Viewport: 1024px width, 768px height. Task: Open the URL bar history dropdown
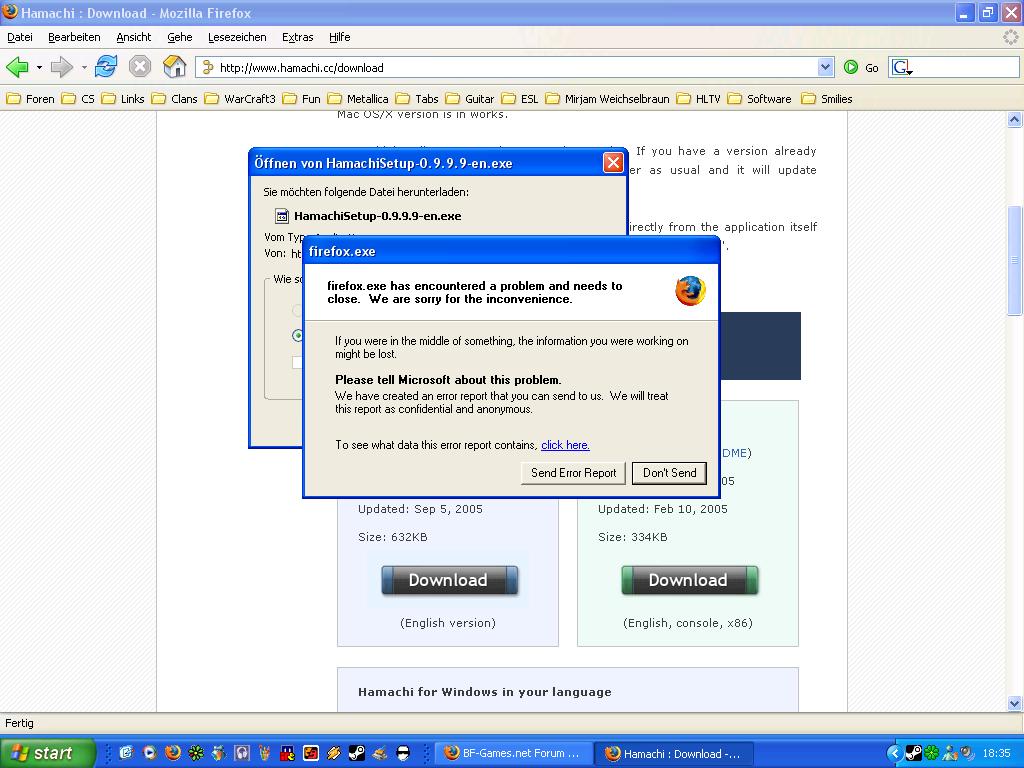point(825,67)
